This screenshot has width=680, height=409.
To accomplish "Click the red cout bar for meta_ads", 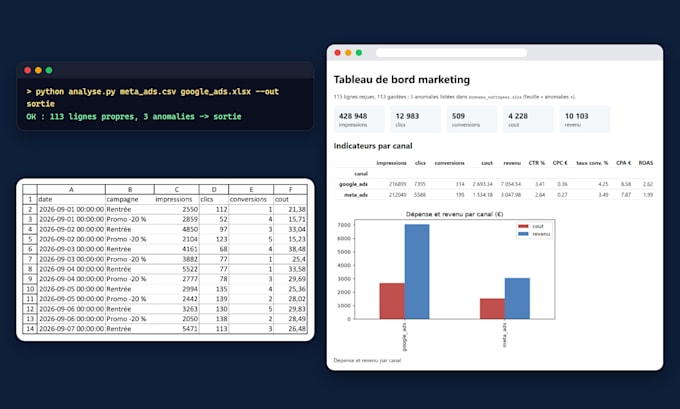I will (x=492, y=309).
